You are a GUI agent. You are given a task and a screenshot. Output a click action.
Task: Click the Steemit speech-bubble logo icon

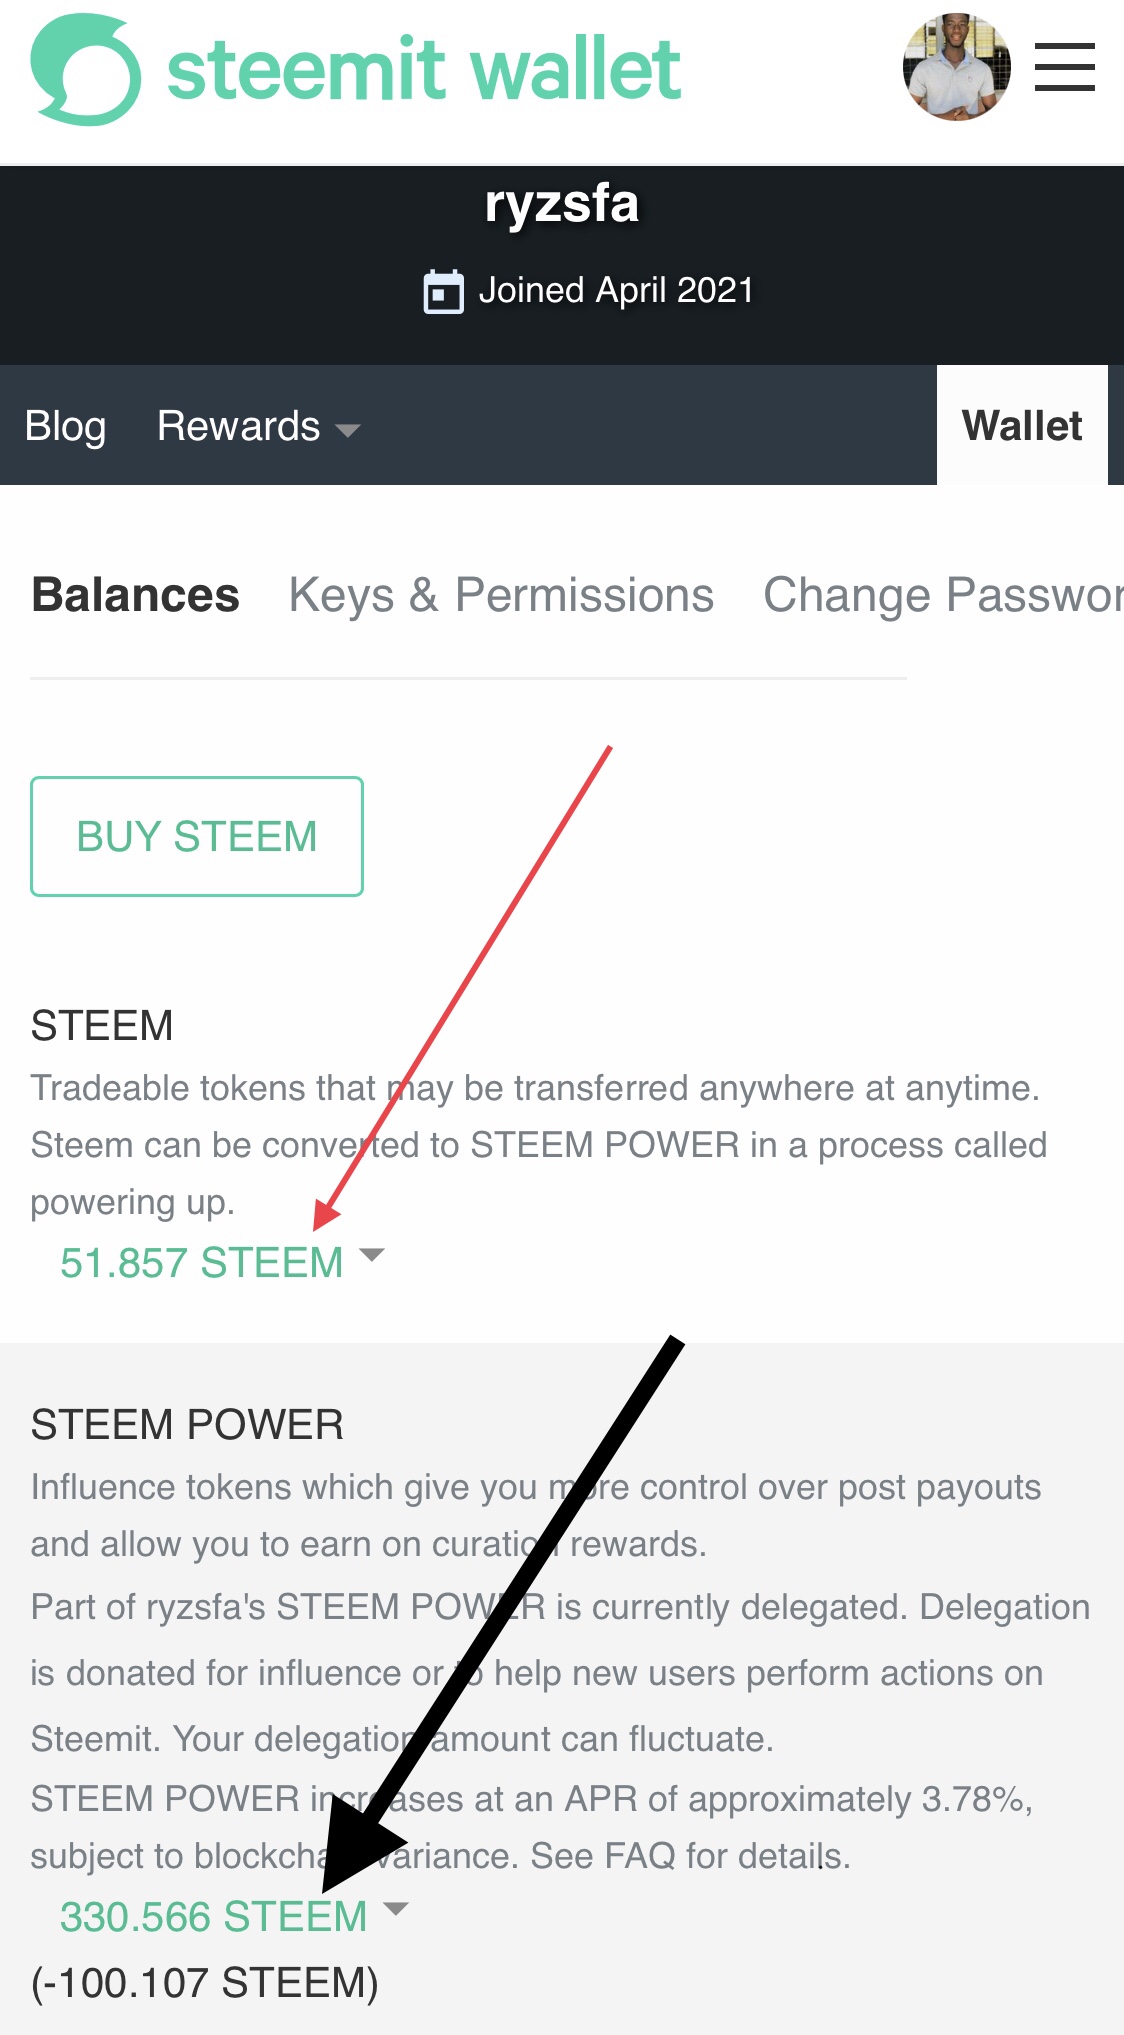click(85, 69)
